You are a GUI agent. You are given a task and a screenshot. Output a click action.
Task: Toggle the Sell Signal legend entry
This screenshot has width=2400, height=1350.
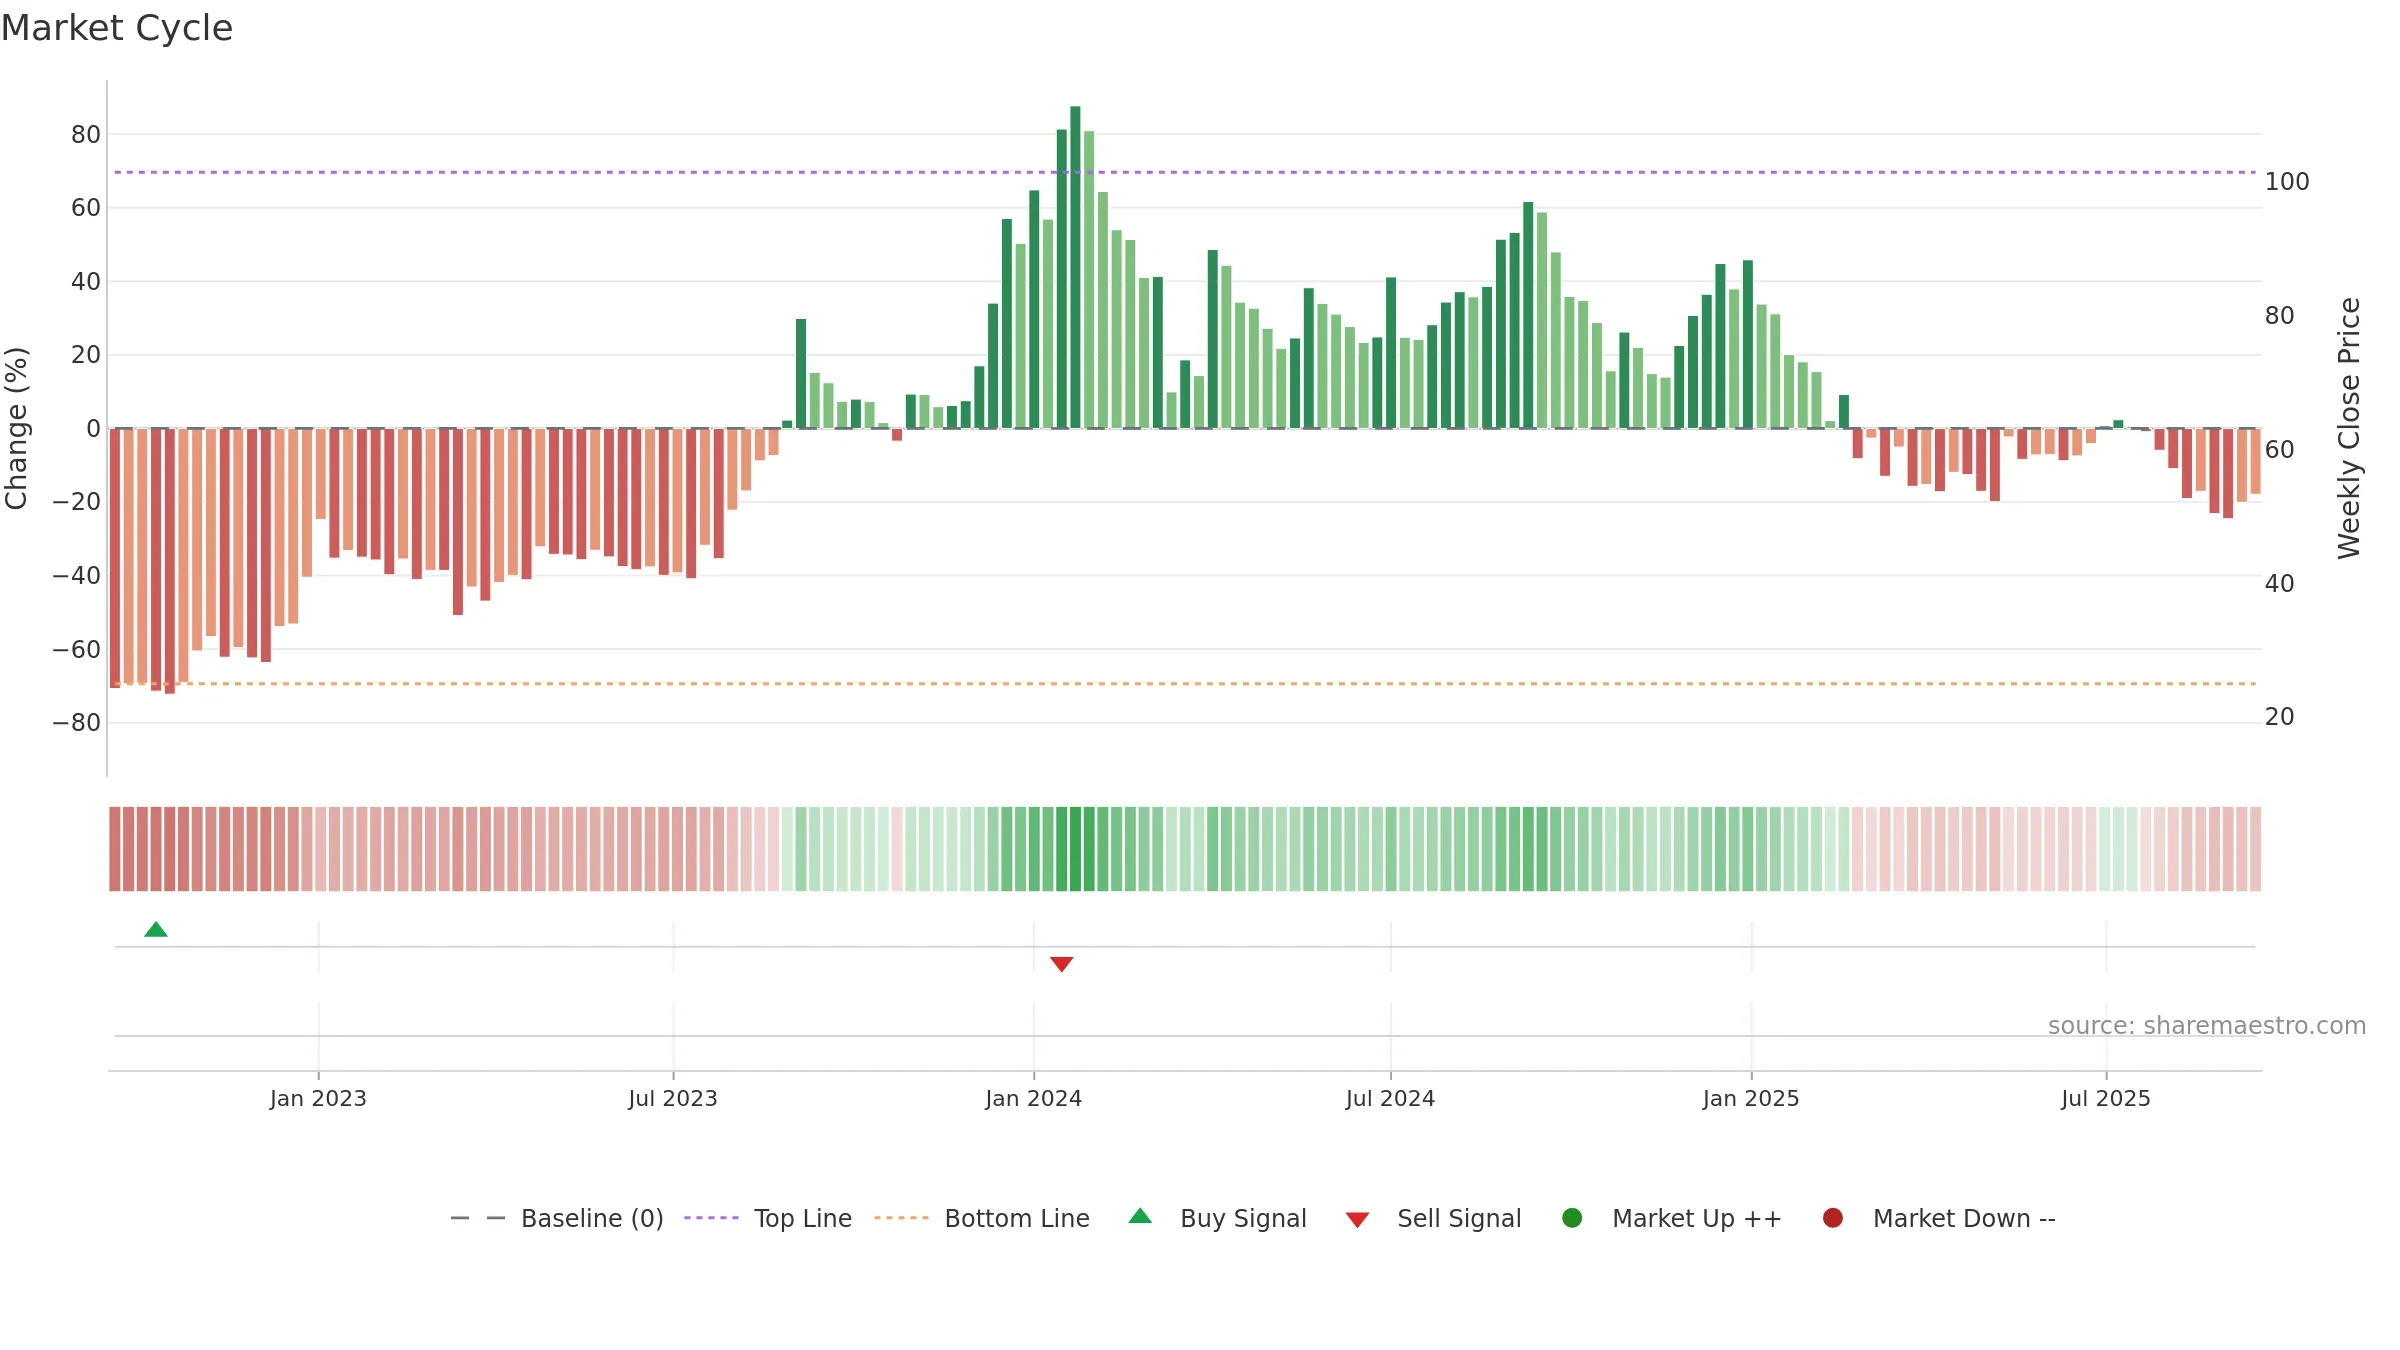tap(1433, 1218)
